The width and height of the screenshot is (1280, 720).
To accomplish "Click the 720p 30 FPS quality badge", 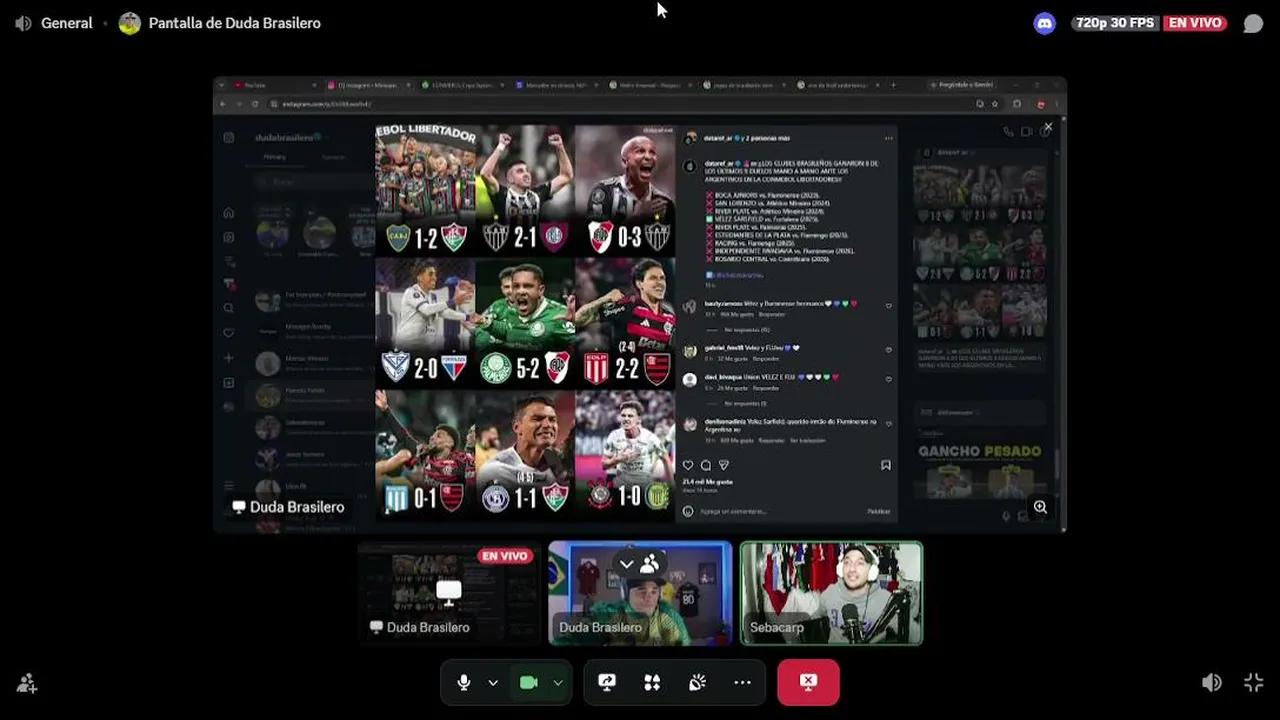I will tap(1114, 23).
